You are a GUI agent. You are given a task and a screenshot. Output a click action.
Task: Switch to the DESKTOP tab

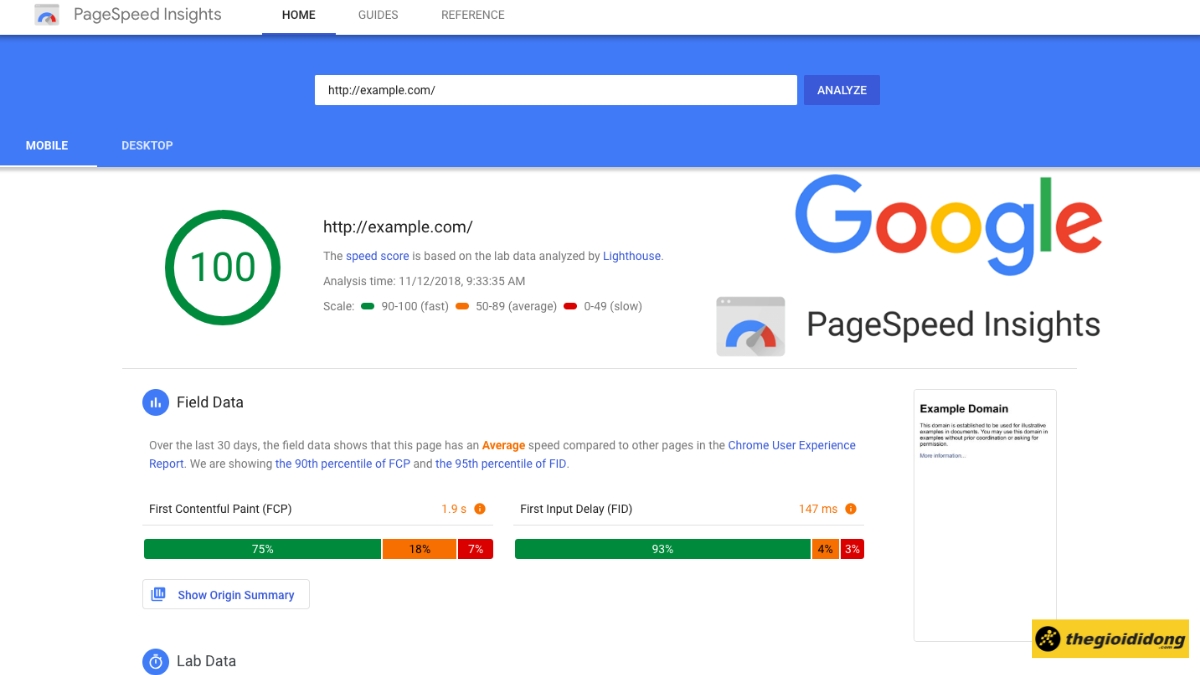(x=146, y=145)
